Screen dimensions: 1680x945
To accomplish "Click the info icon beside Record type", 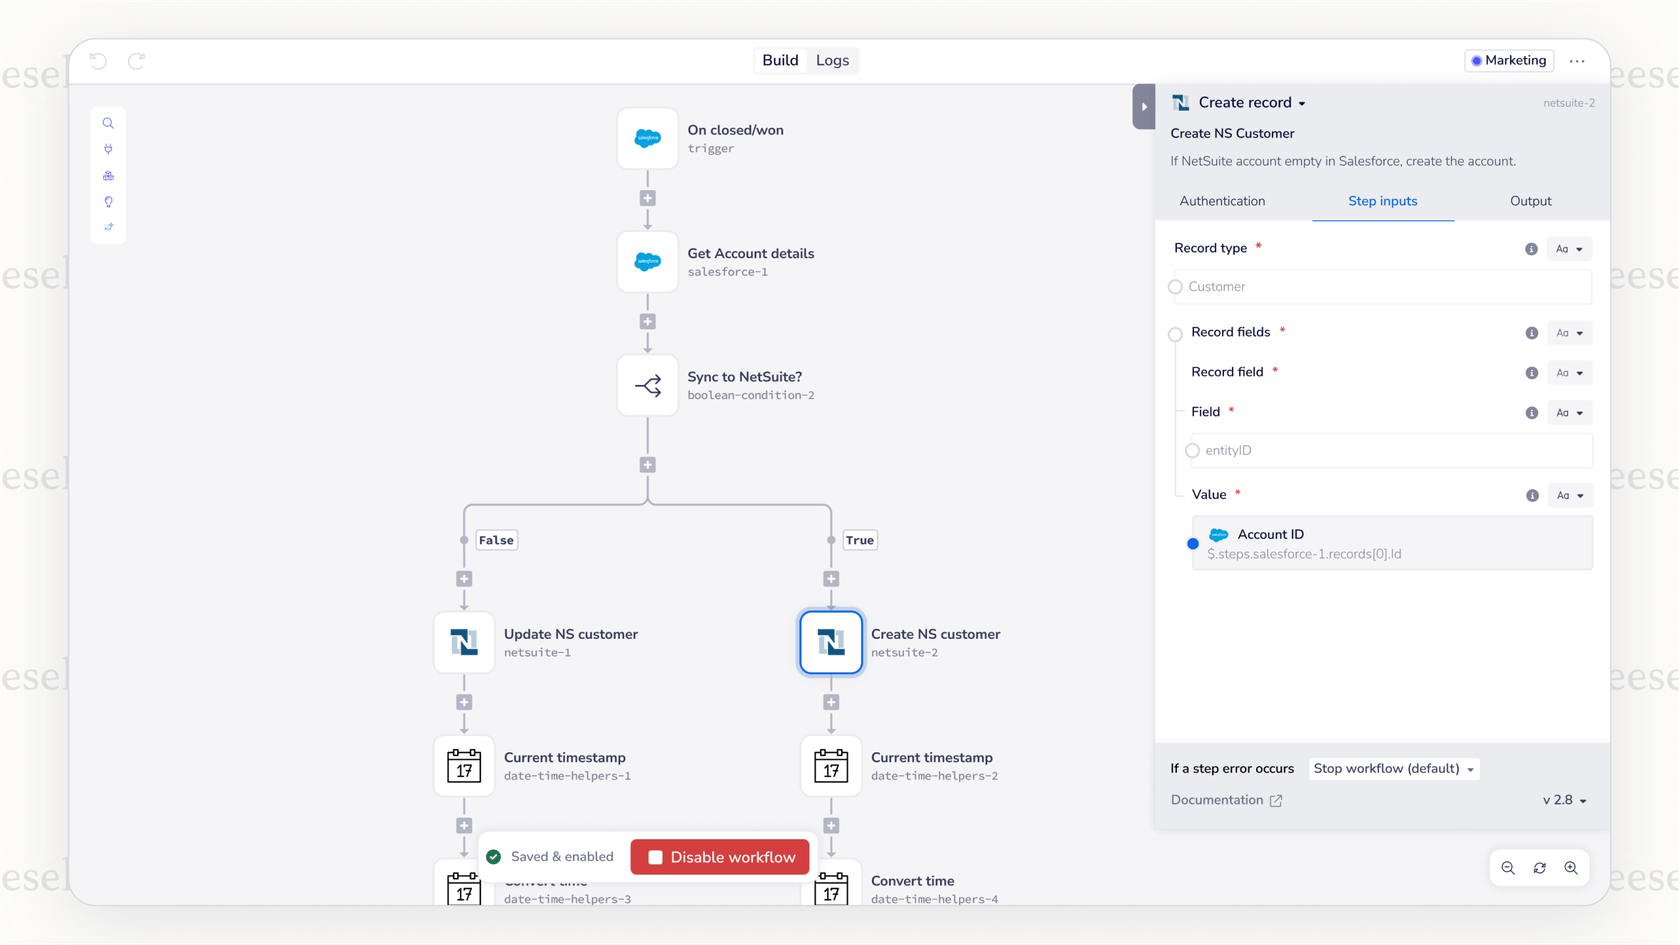I will coord(1530,249).
